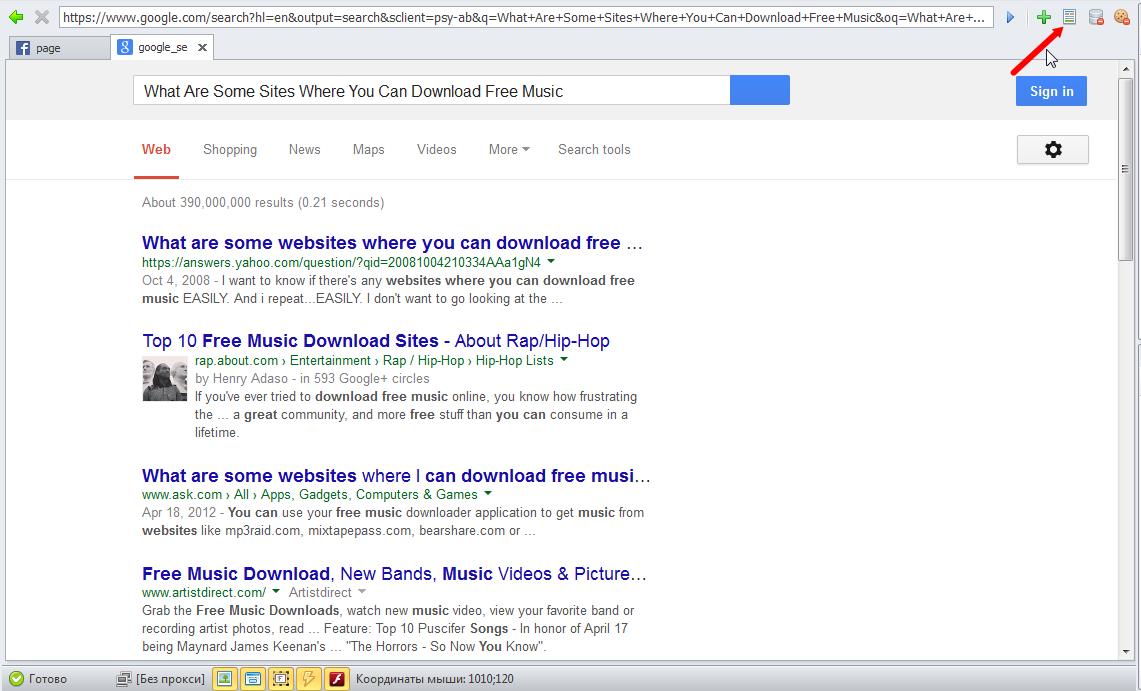Viewport: 1141px width, 691px height.
Task: Click the green back arrow
Action: [15, 17]
